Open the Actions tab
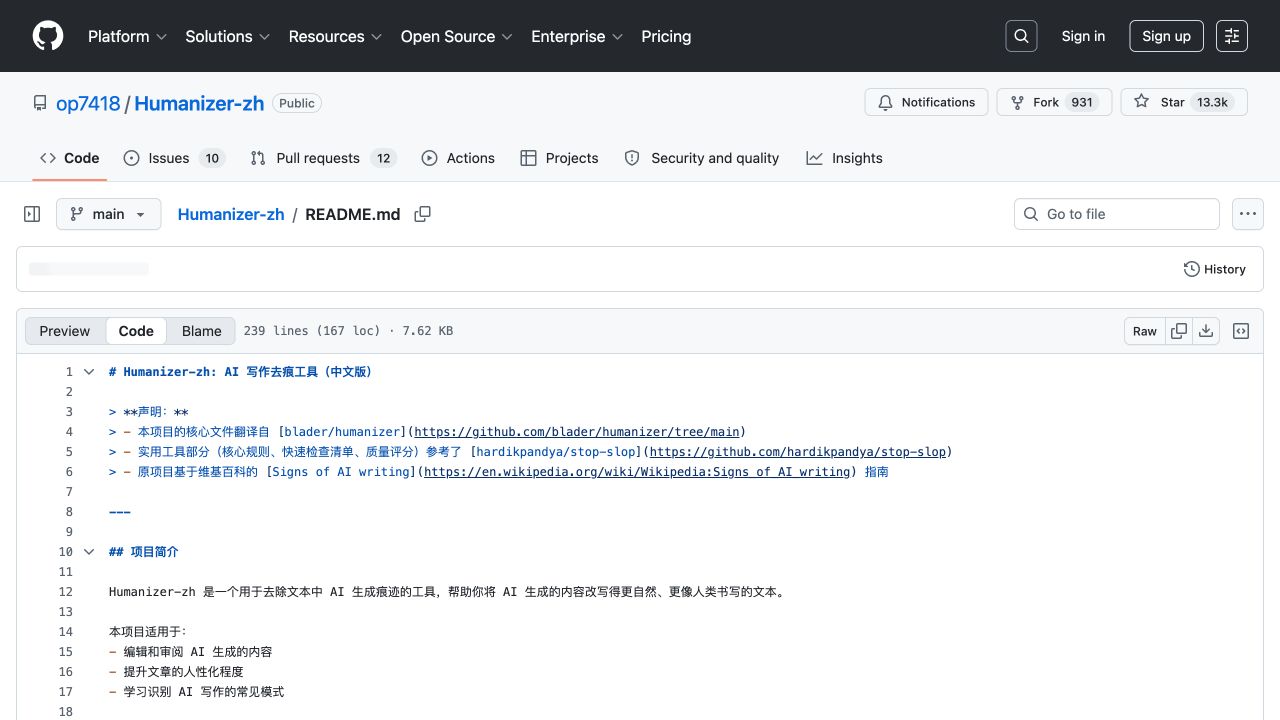This screenshot has width=1280, height=720. coord(458,158)
